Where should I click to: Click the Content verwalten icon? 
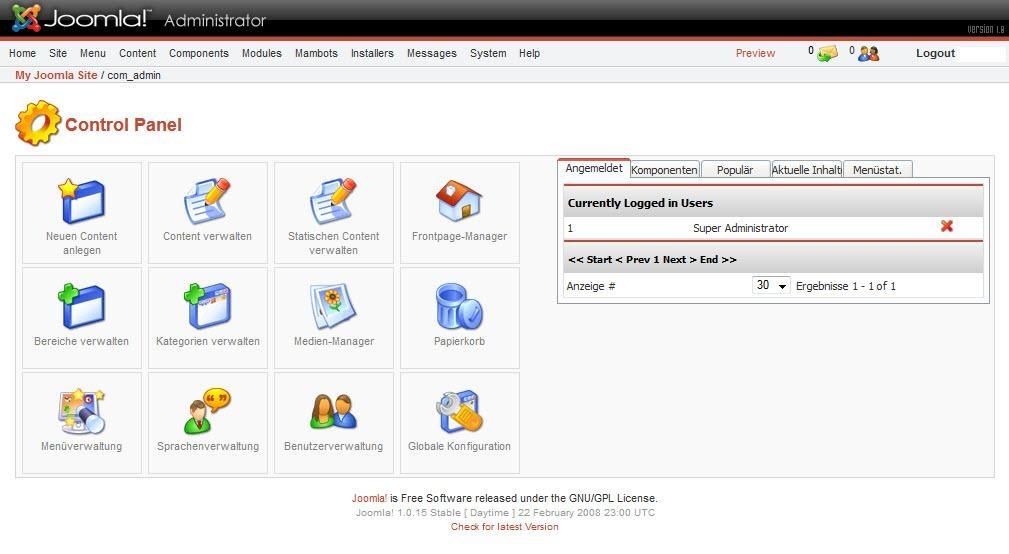pyautogui.click(x=207, y=201)
